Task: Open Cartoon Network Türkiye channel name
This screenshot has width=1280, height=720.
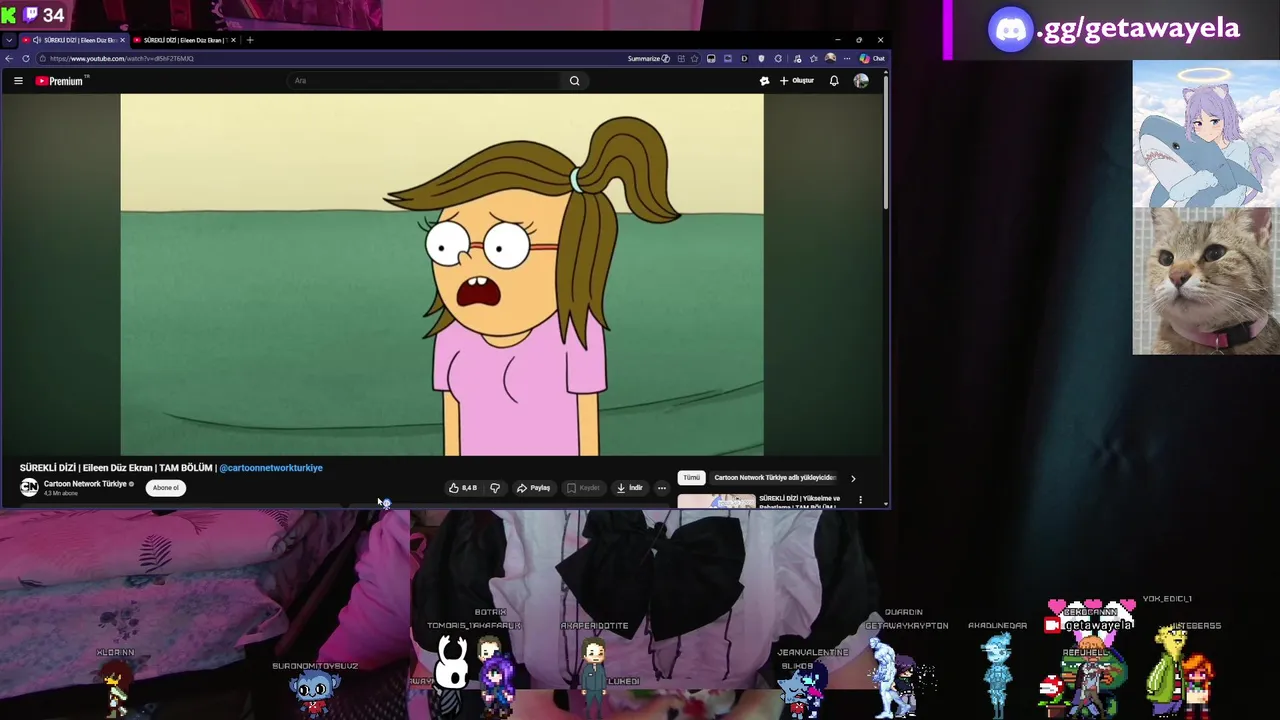Action: (x=85, y=484)
